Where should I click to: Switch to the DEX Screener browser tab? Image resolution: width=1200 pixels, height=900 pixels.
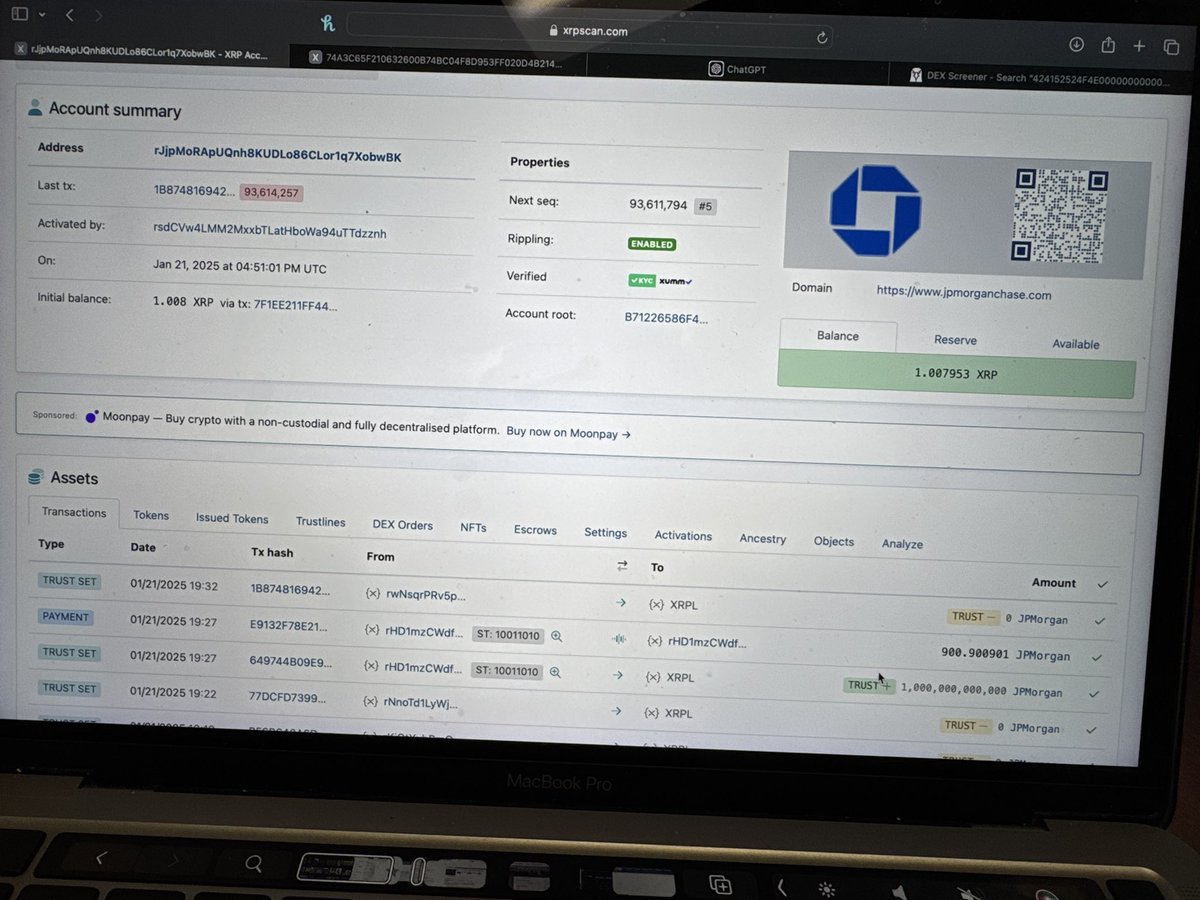(x=1040, y=76)
